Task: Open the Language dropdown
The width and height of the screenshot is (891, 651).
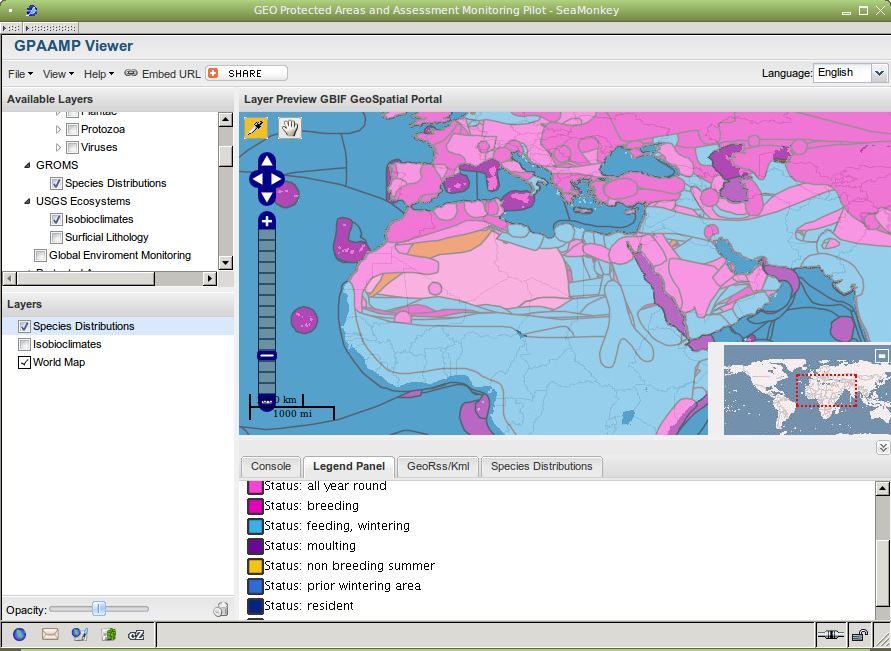Action: (879, 73)
